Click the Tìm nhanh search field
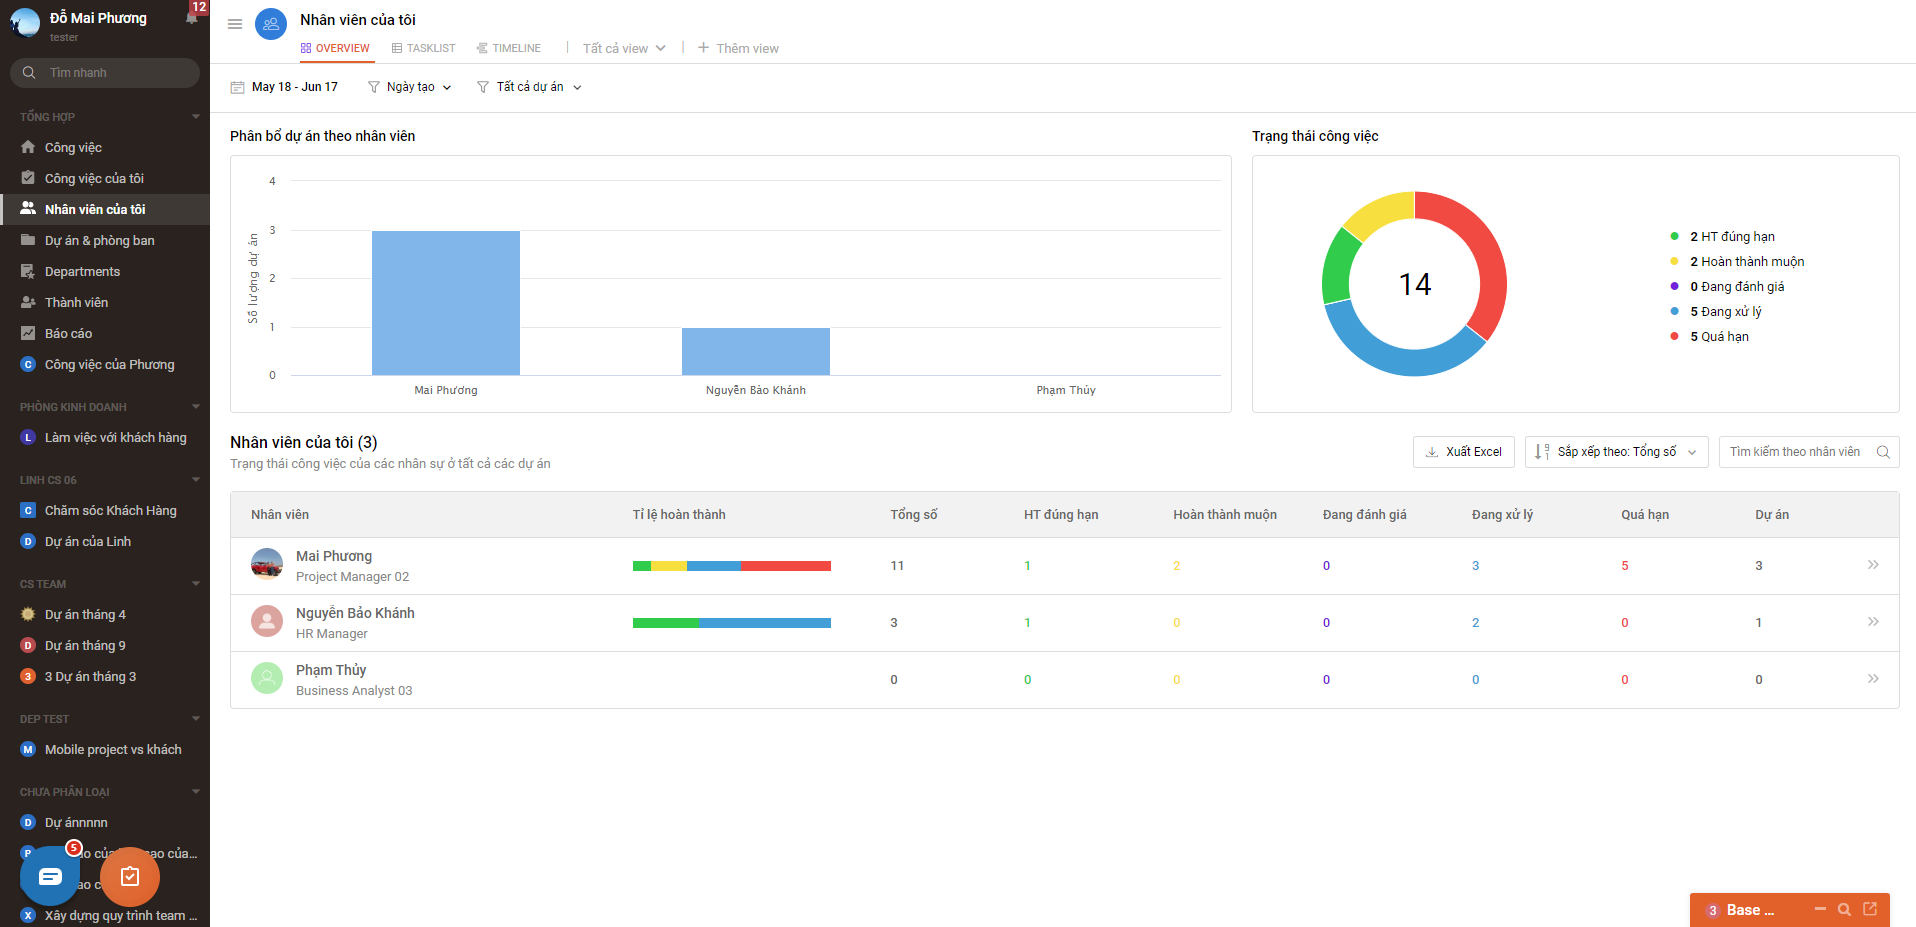The image size is (1916, 927). (105, 73)
